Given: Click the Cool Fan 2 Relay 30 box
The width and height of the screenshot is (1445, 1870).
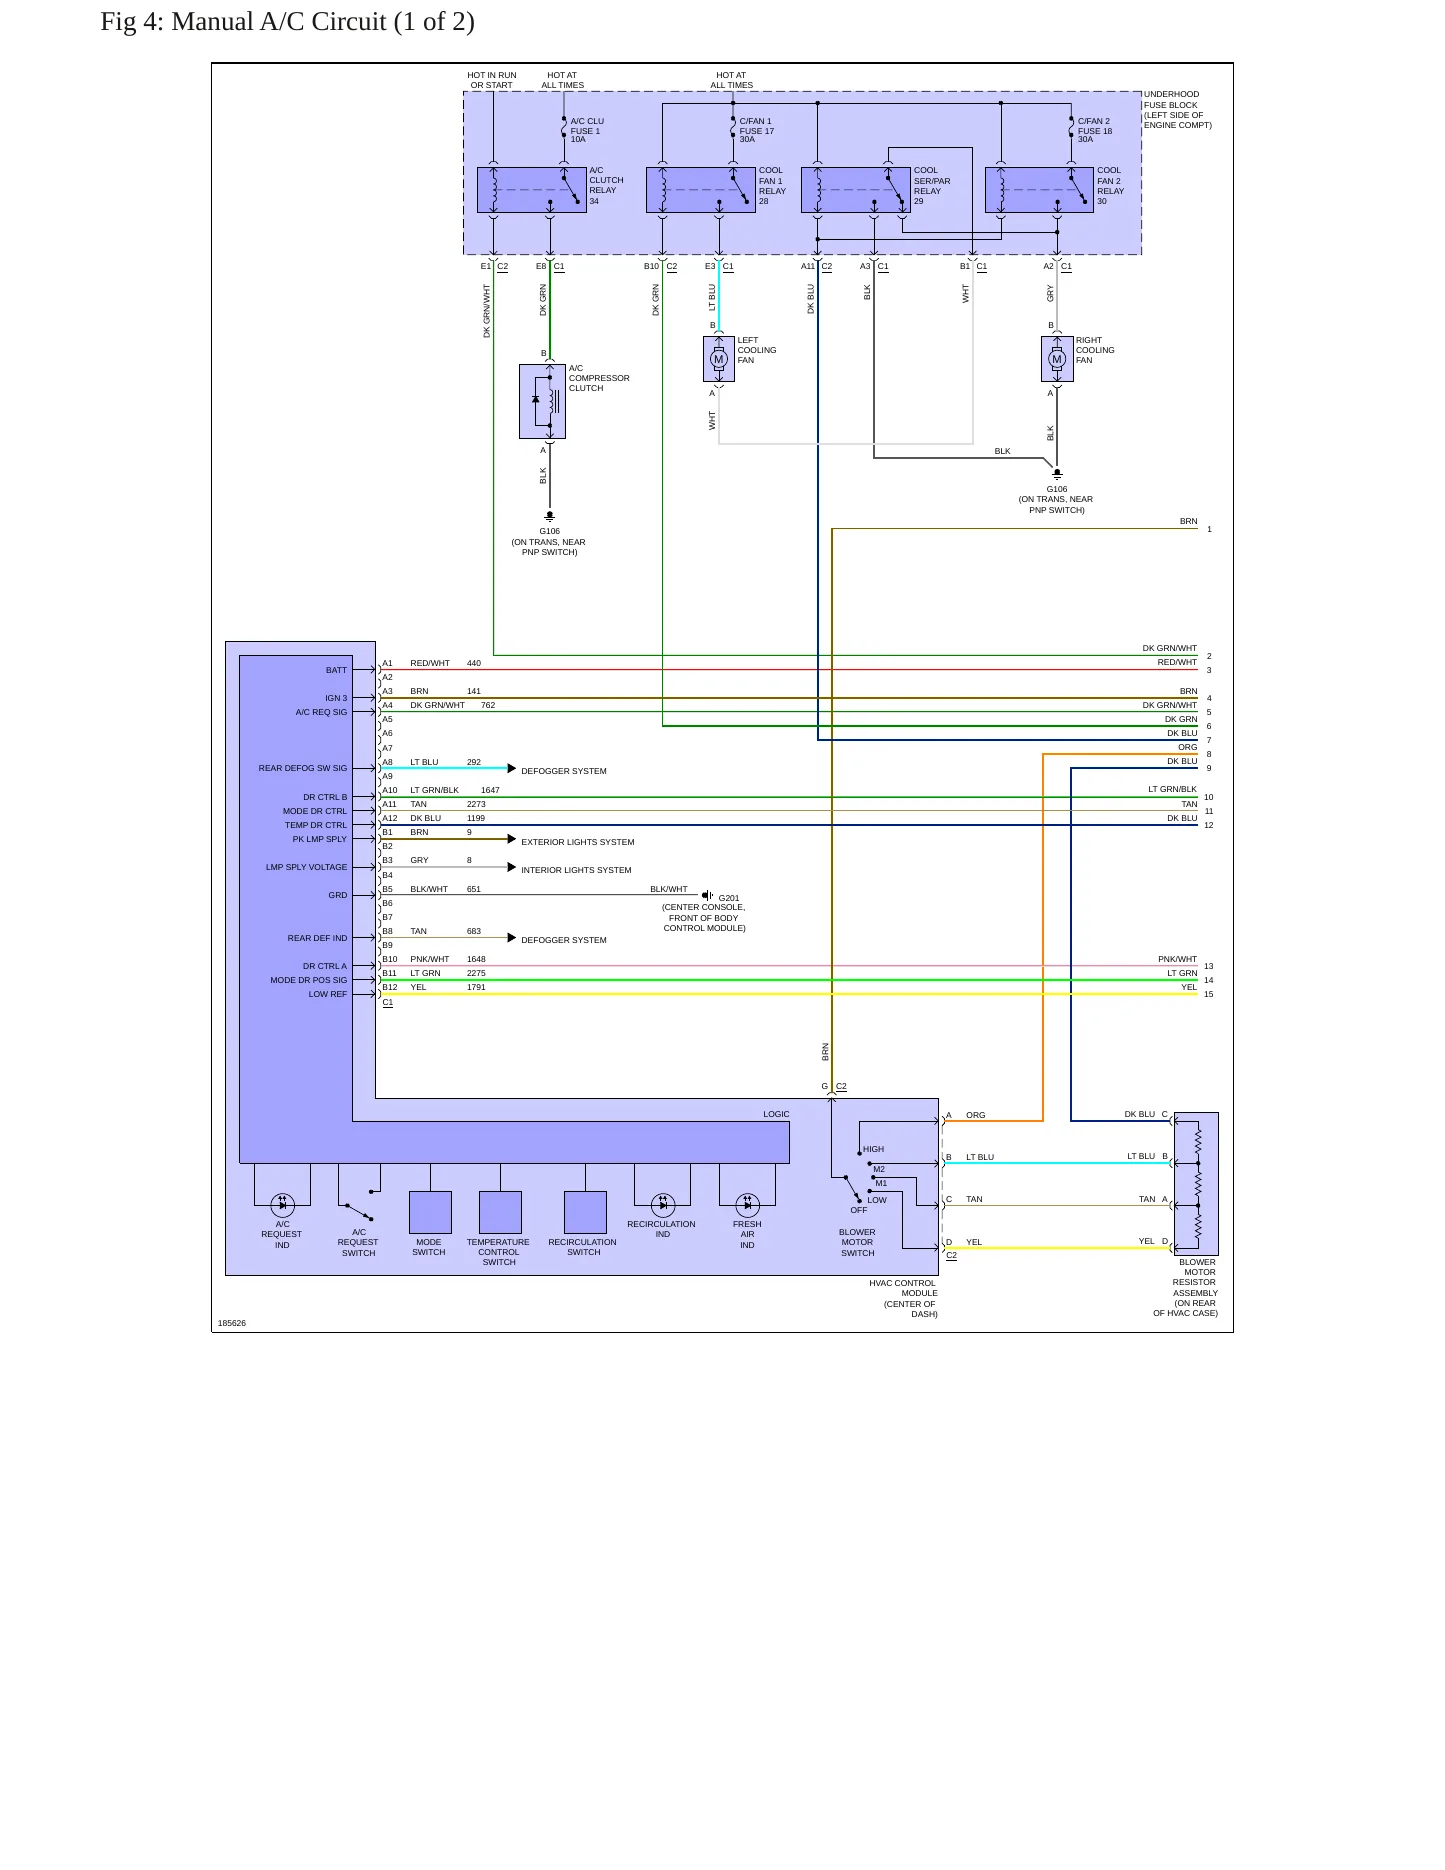Looking at the screenshot, I should click(x=1039, y=190).
